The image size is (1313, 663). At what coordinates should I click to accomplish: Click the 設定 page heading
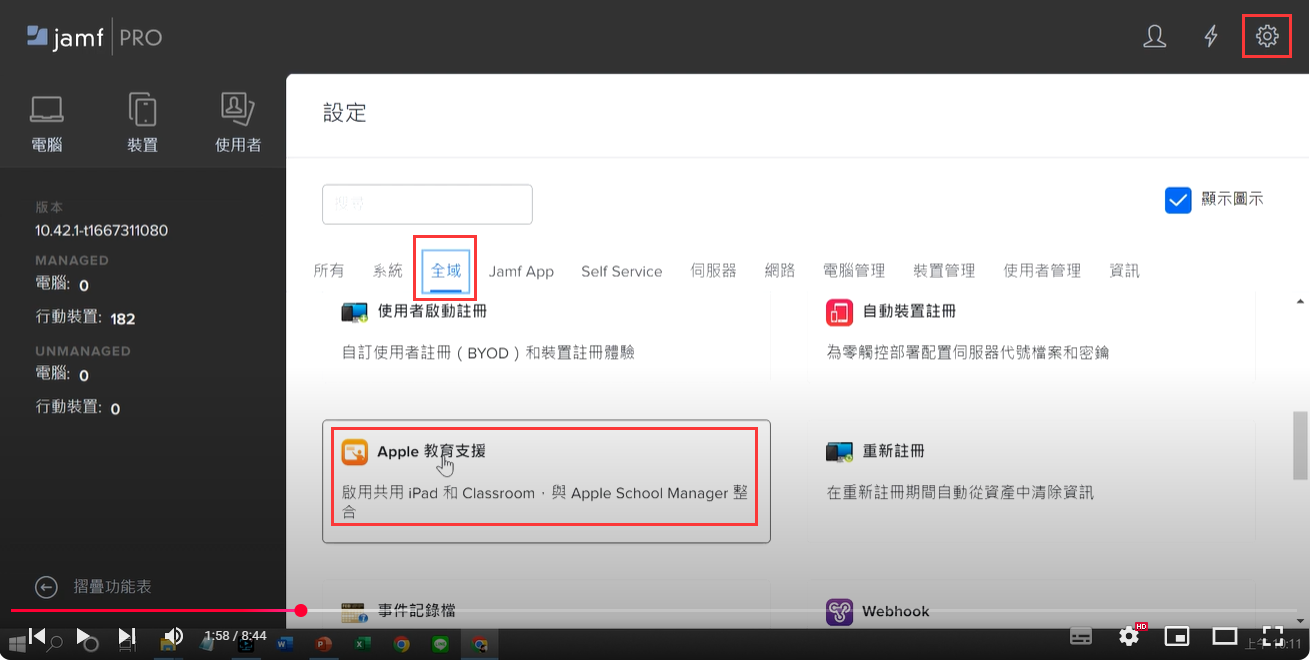pos(345,113)
